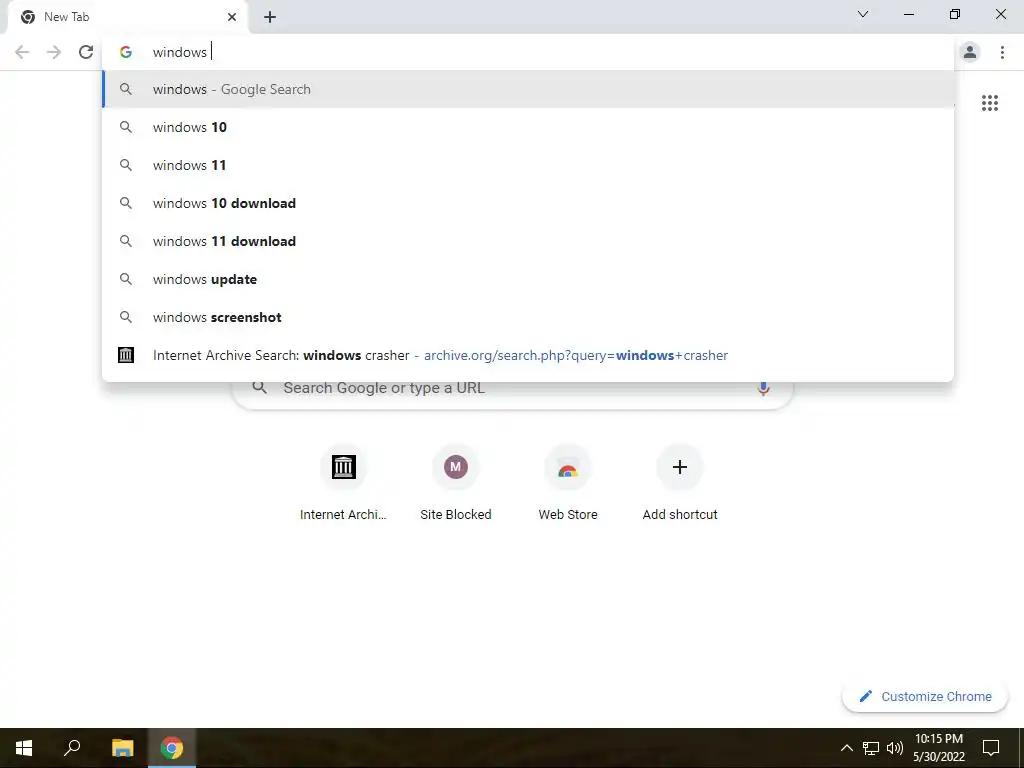The height and width of the screenshot is (768, 1024).
Task: Open the volume control tray icon
Action: point(895,748)
